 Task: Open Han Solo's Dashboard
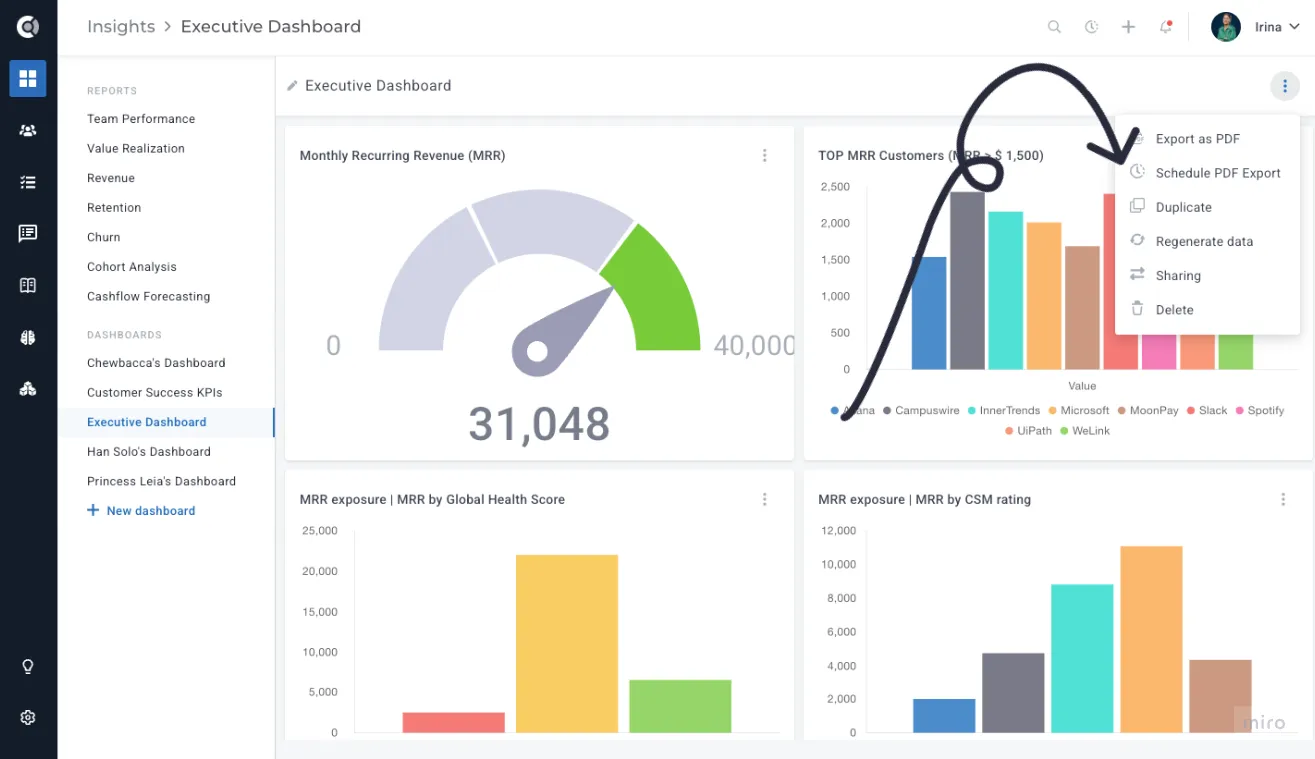coord(149,452)
